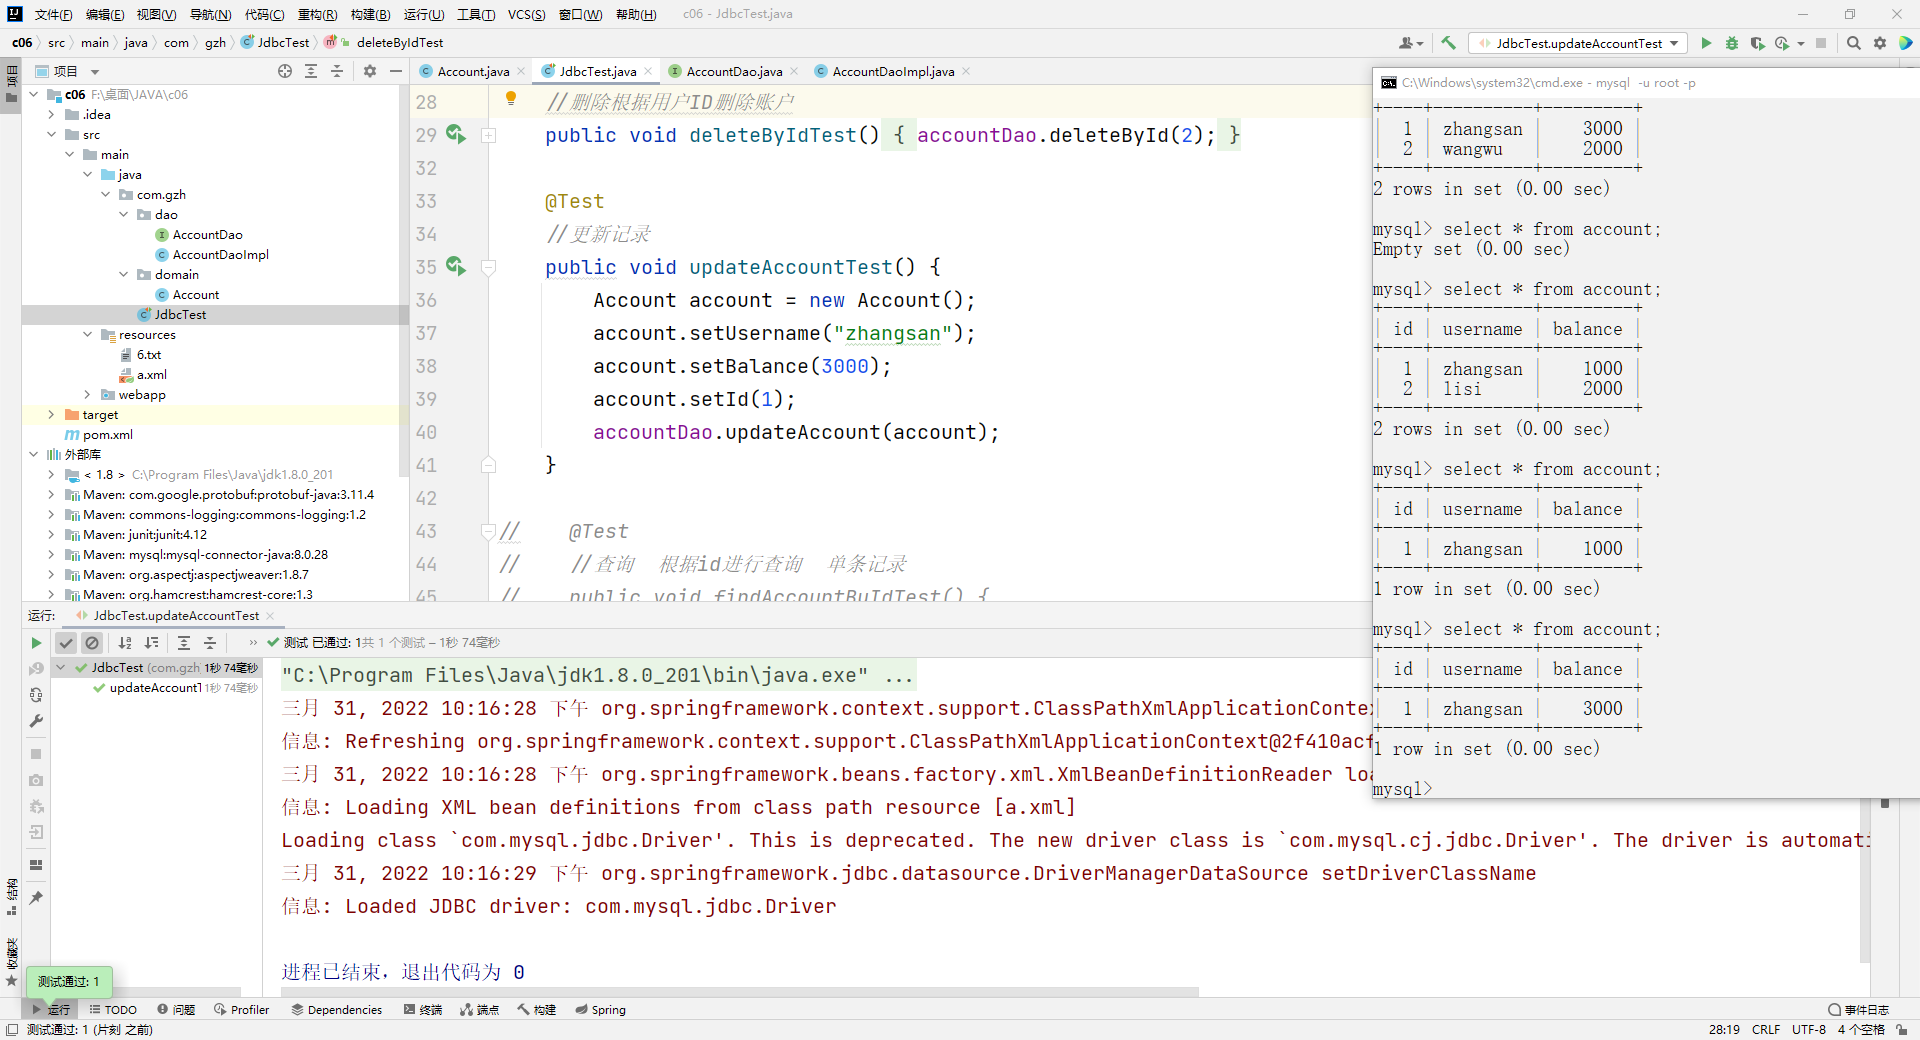Select a.xml in resources folder
Image resolution: width=1920 pixels, height=1040 pixels.
pyautogui.click(x=151, y=375)
